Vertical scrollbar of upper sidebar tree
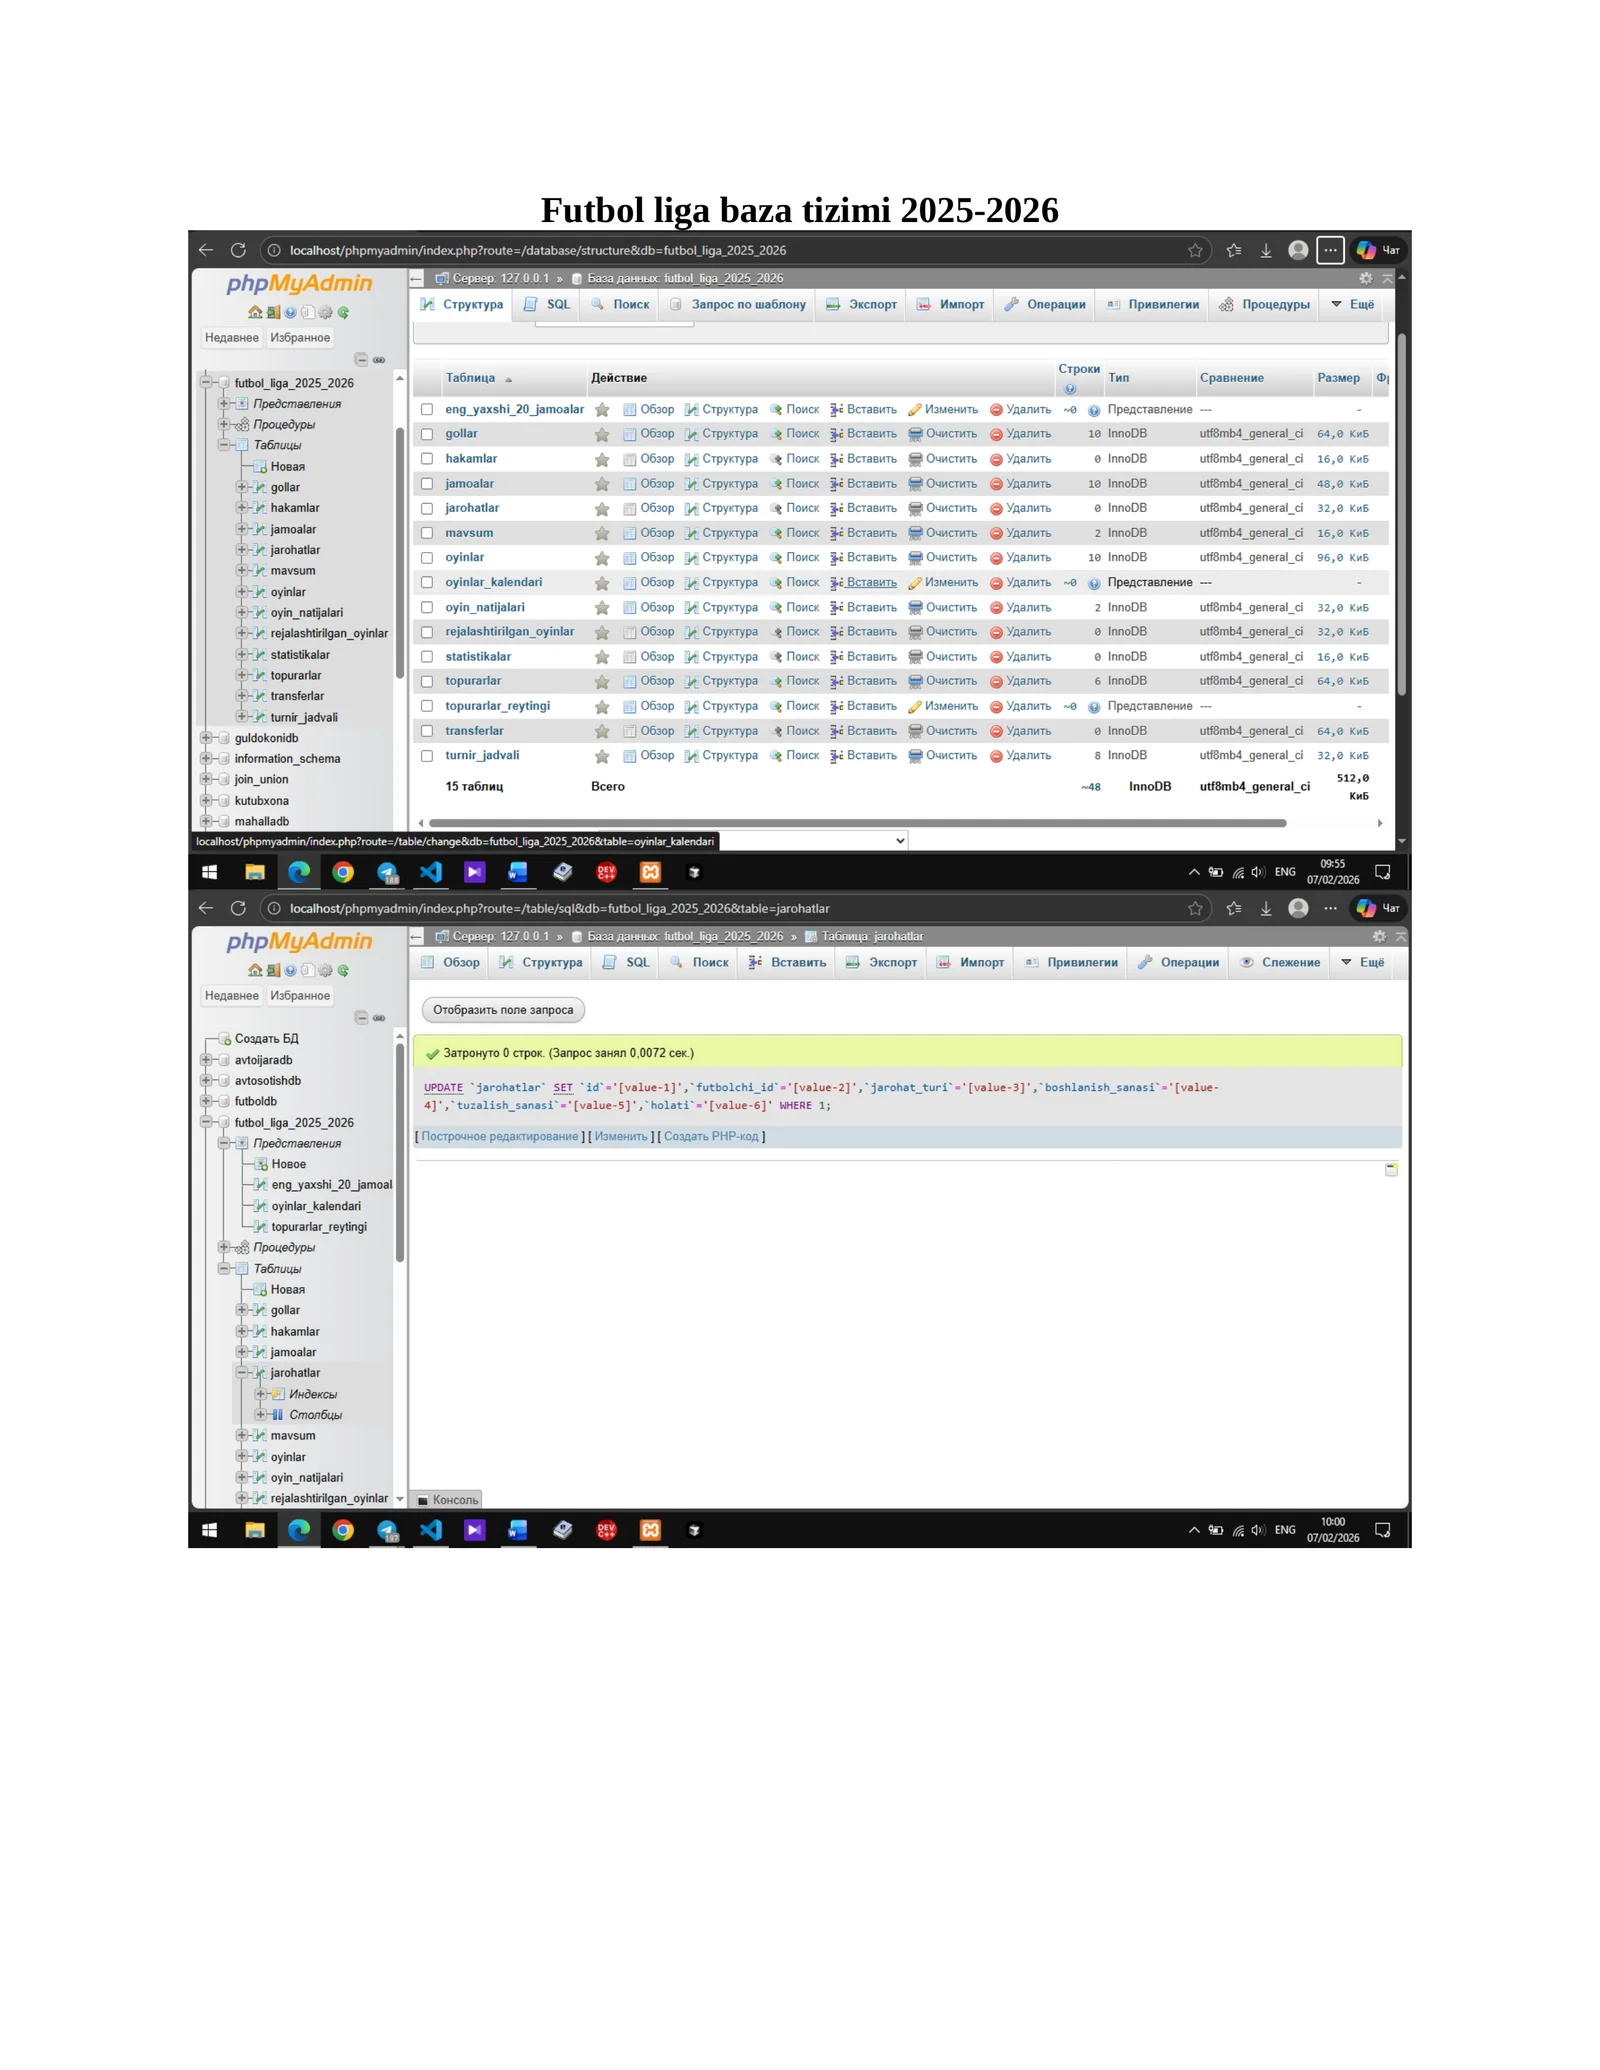The width and height of the screenshot is (1600, 2070). (x=400, y=554)
